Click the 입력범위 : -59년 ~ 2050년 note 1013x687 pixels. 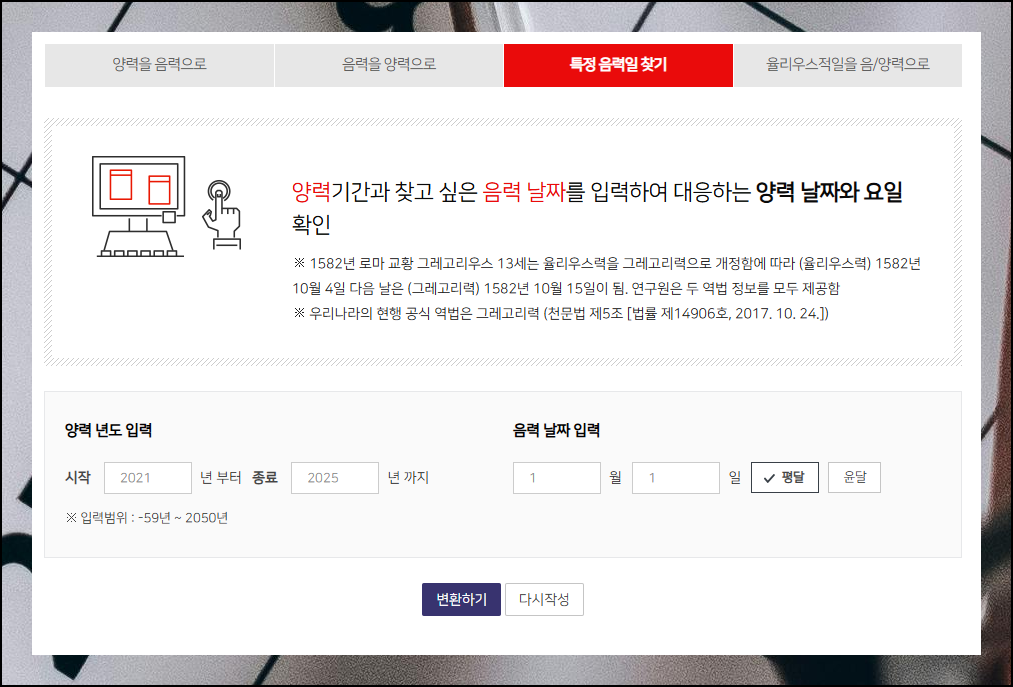tap(147, 518)
